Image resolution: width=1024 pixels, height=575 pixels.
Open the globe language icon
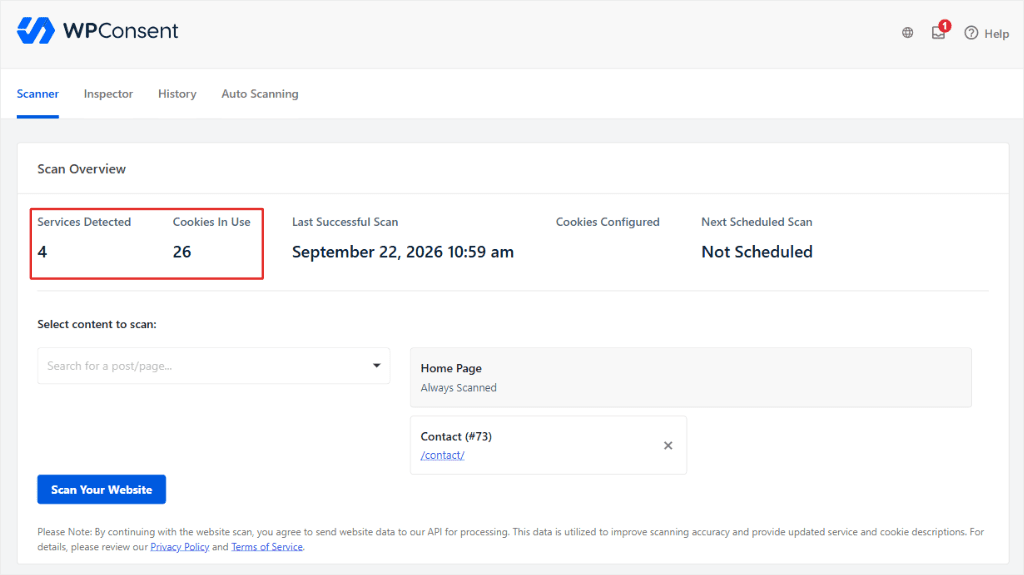[908, 33]
